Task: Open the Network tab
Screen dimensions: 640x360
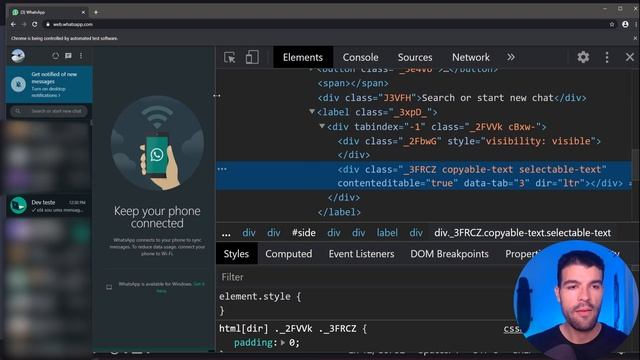Action: [x=471, y=57]
